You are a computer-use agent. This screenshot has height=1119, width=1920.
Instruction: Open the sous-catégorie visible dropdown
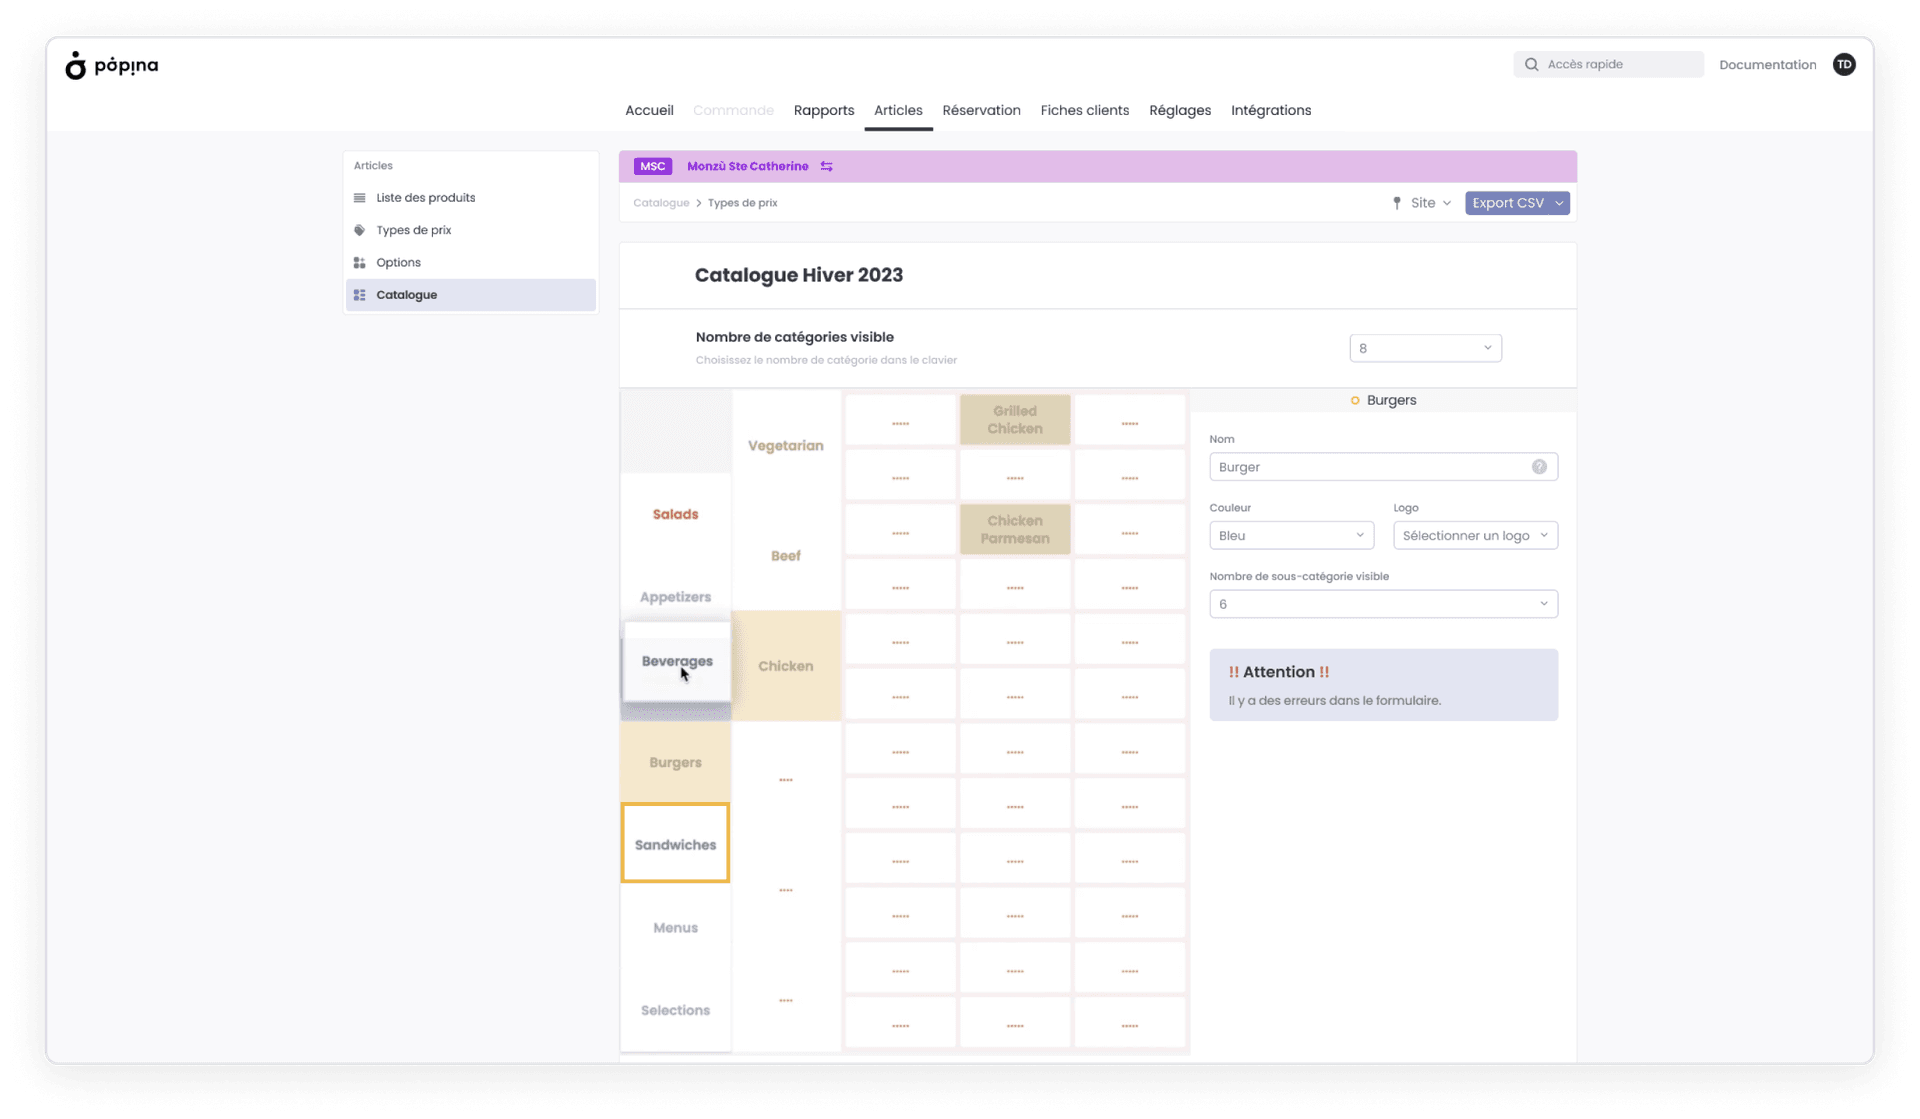click(1383, 604)
